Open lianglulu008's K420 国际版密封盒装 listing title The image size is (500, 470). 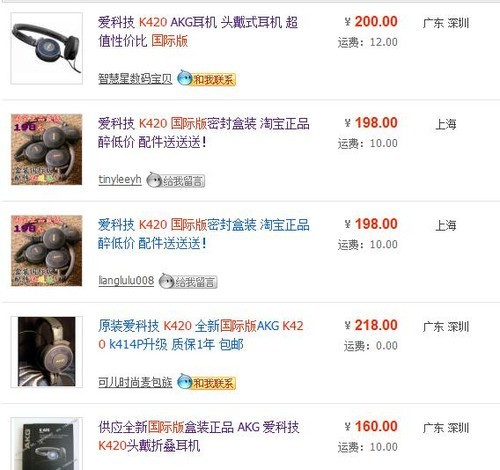tap(204, 234)
